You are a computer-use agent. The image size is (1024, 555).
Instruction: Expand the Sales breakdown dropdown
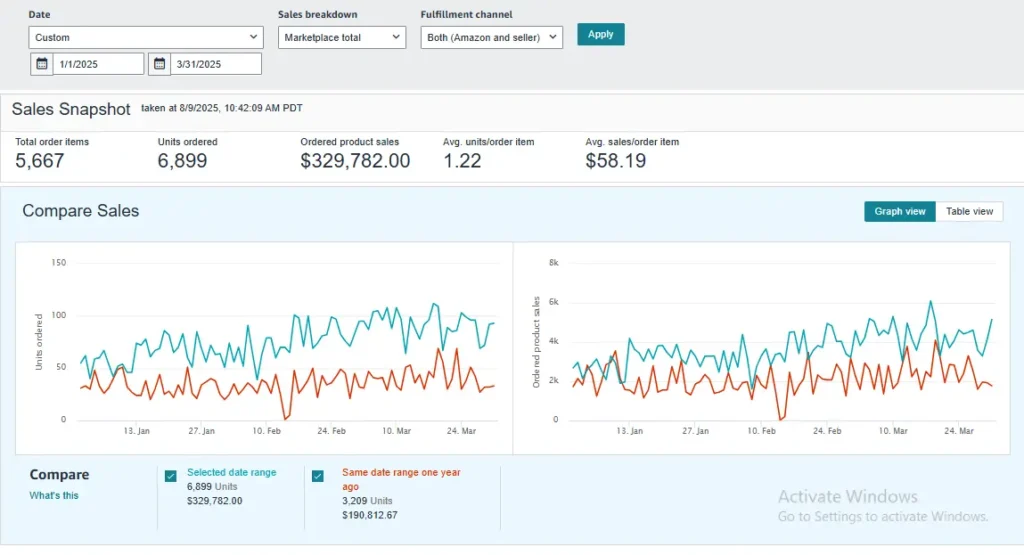pyautogui.click(x=341, y=37)
